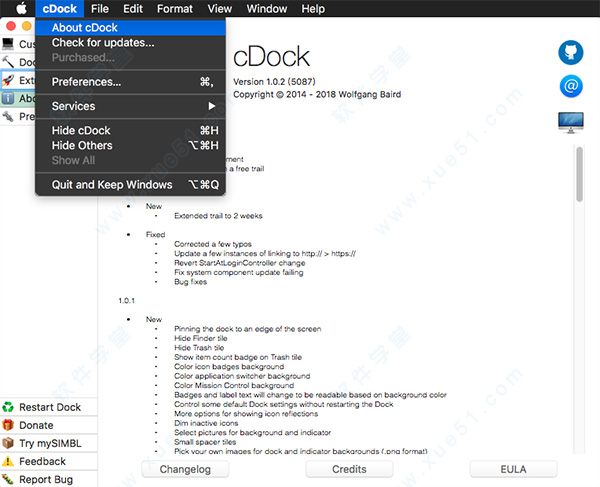Select About cDock menu entry
The image size is (600, 487).
point(130,28)
